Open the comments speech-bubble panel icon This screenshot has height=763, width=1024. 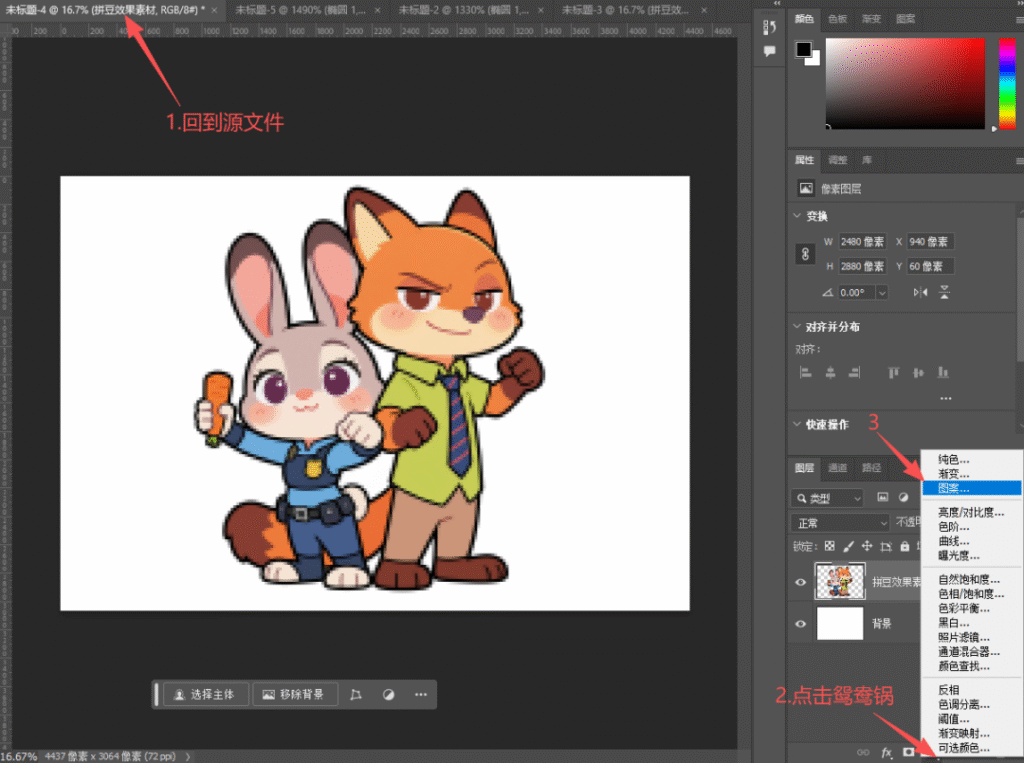(x=769, y=51)
